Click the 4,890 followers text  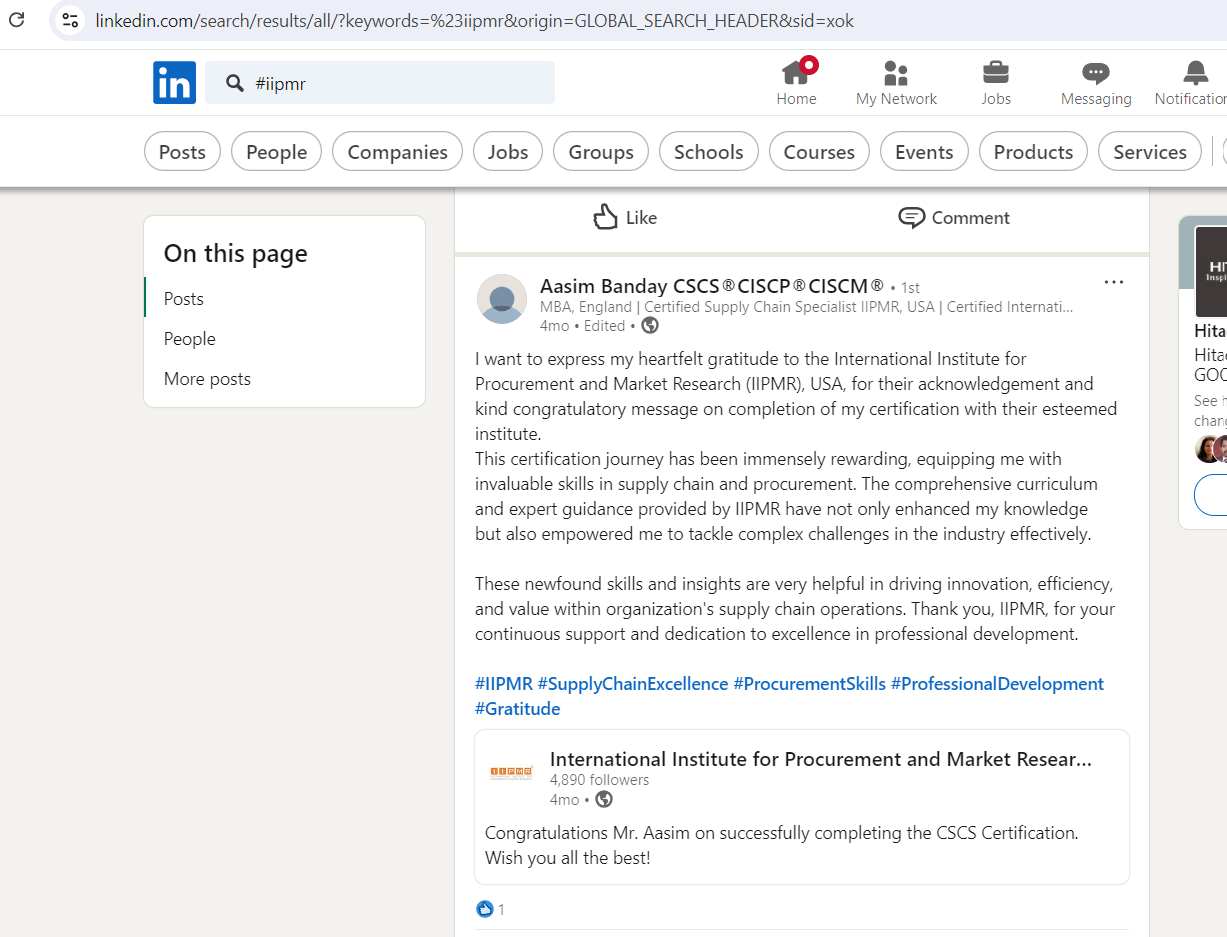coord(600,780)
